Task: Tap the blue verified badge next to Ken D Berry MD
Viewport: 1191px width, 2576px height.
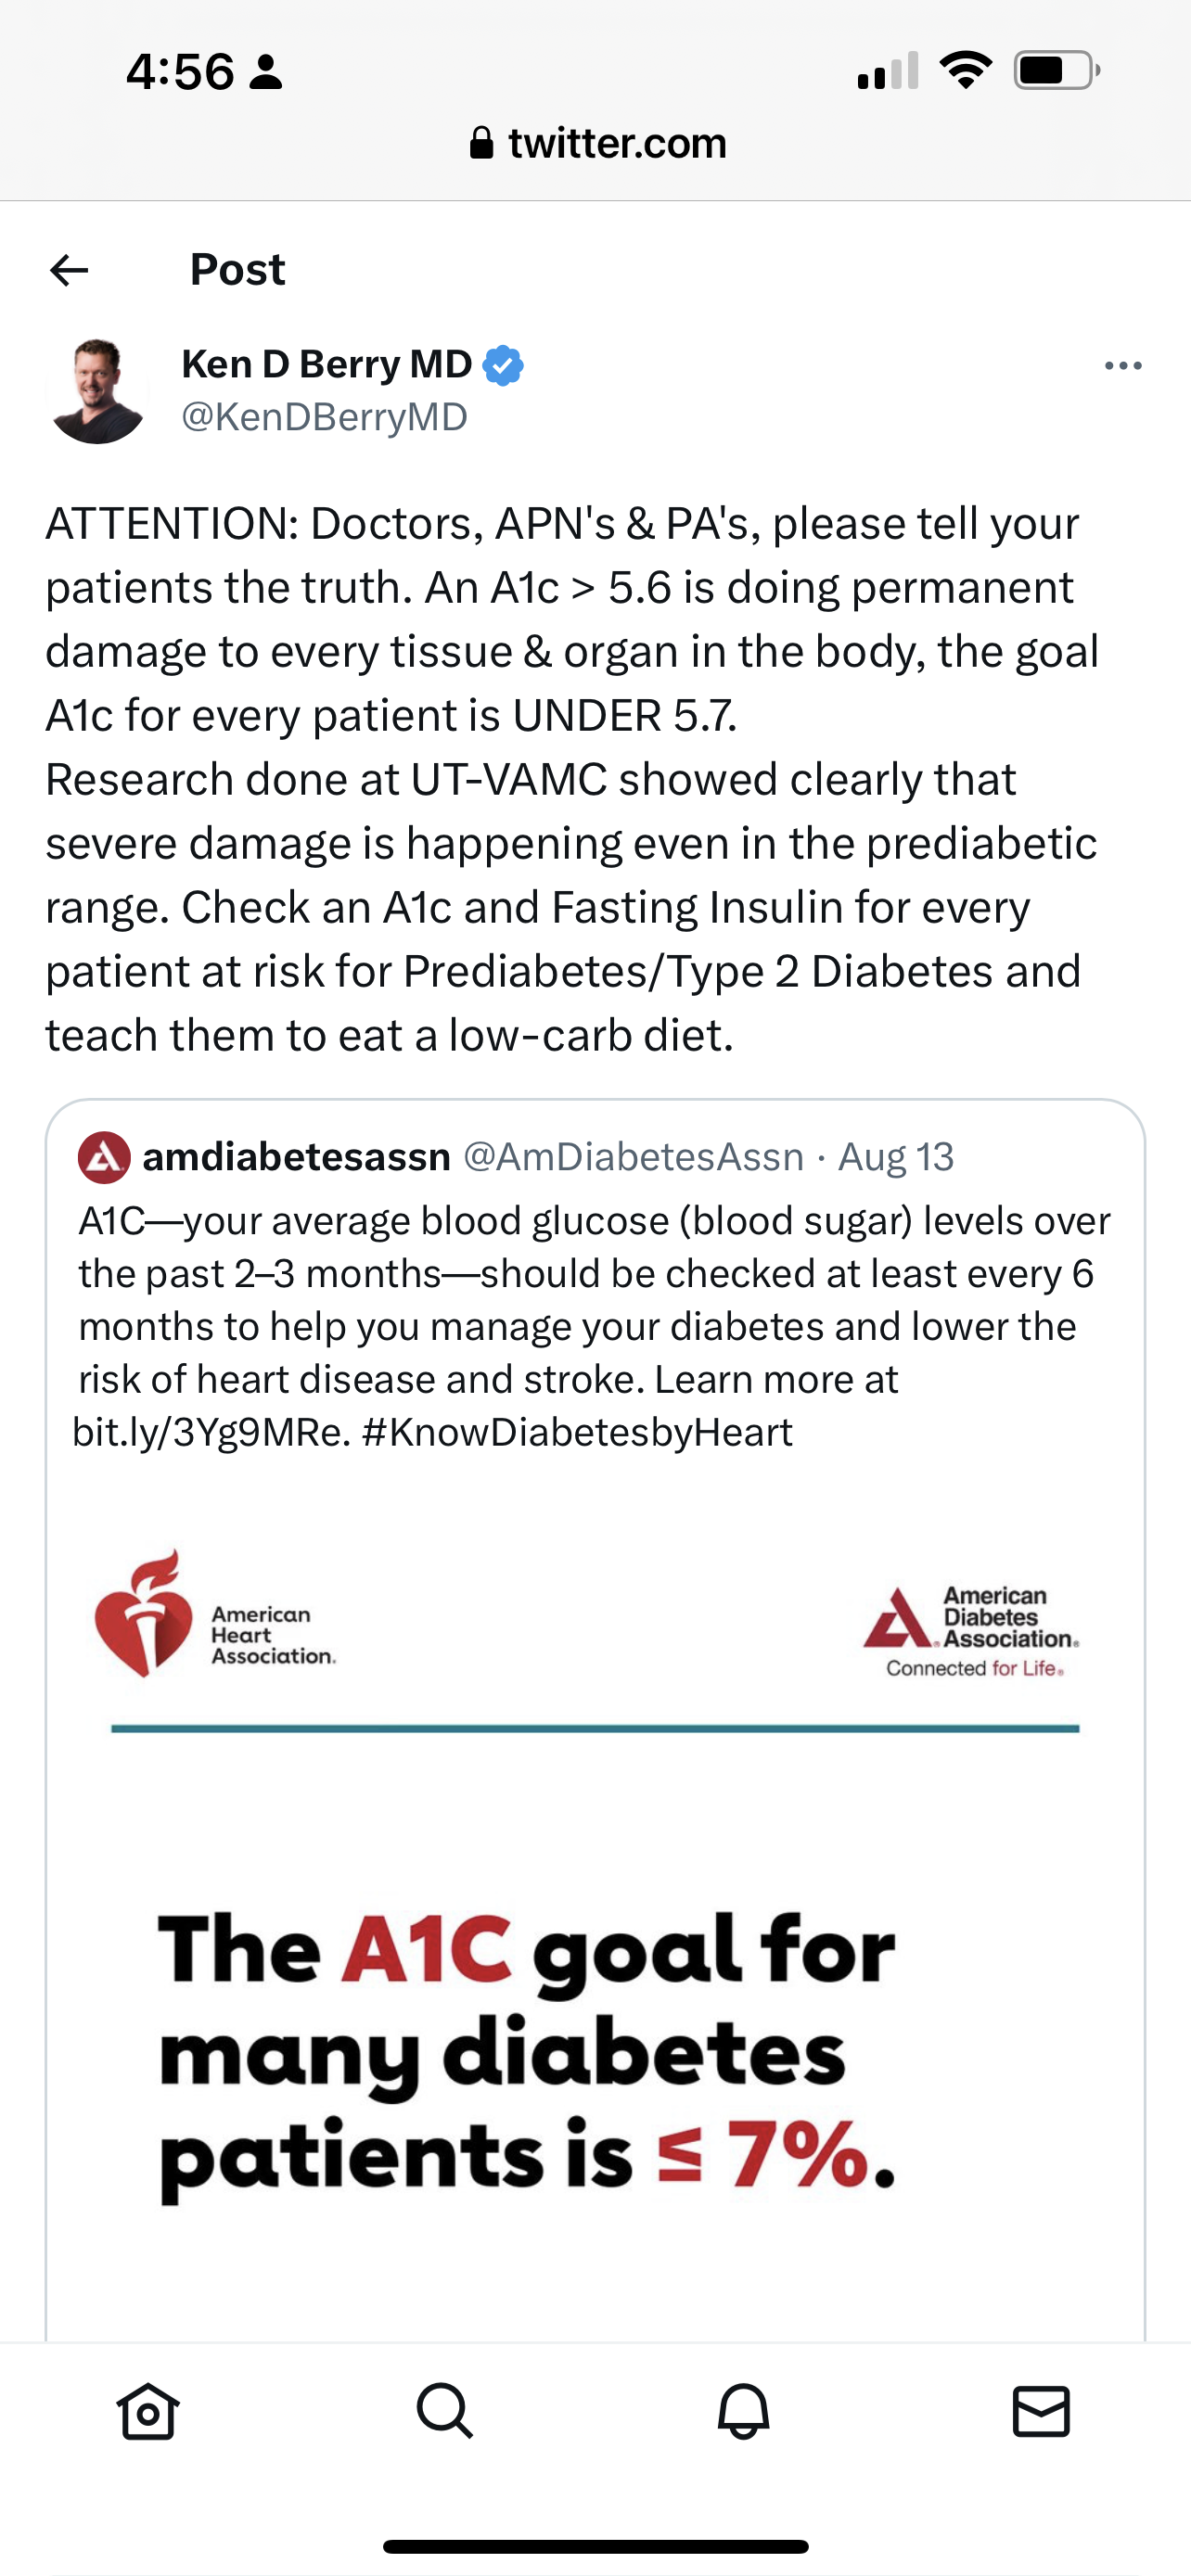Action: [503, 364]
